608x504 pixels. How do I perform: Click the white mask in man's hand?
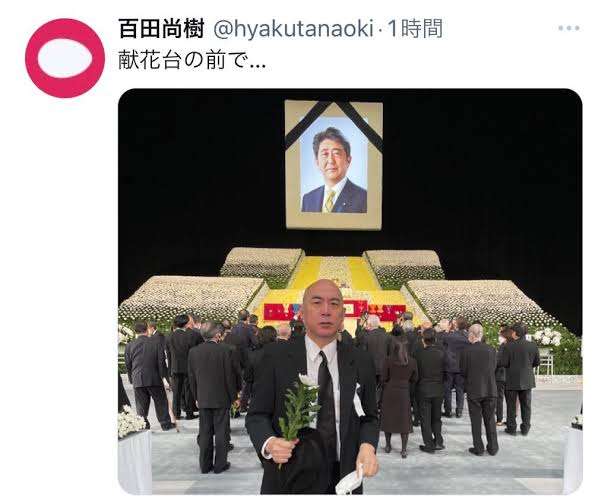pyautogui.click(x=349, y=479)
